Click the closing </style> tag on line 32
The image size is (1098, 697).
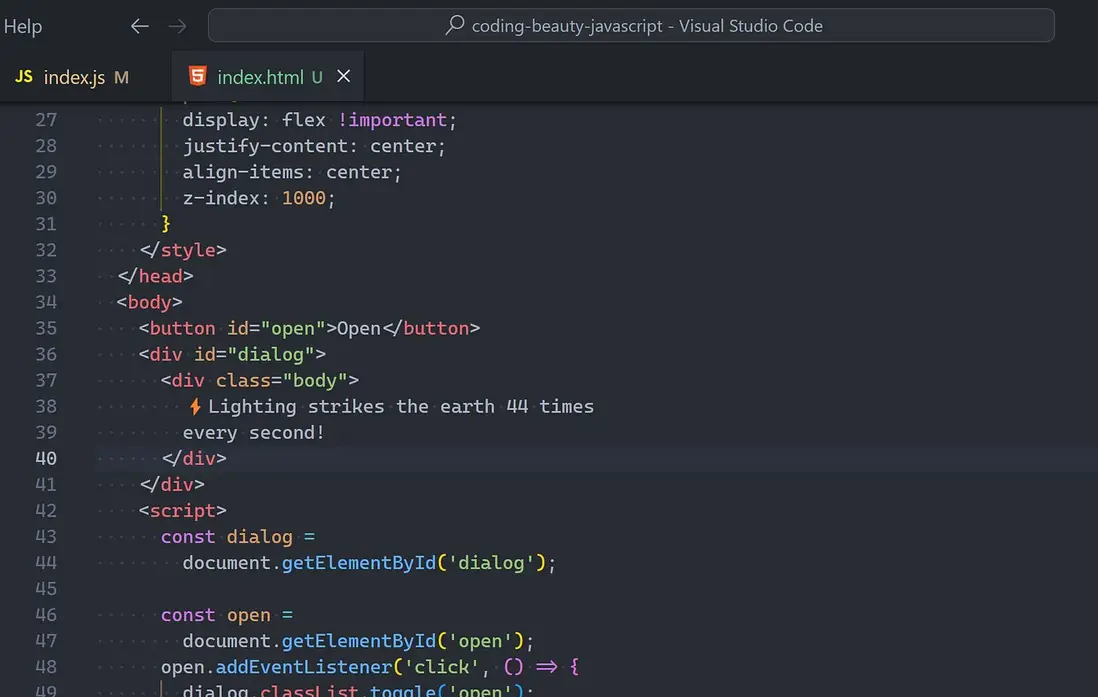click(183, 249)
